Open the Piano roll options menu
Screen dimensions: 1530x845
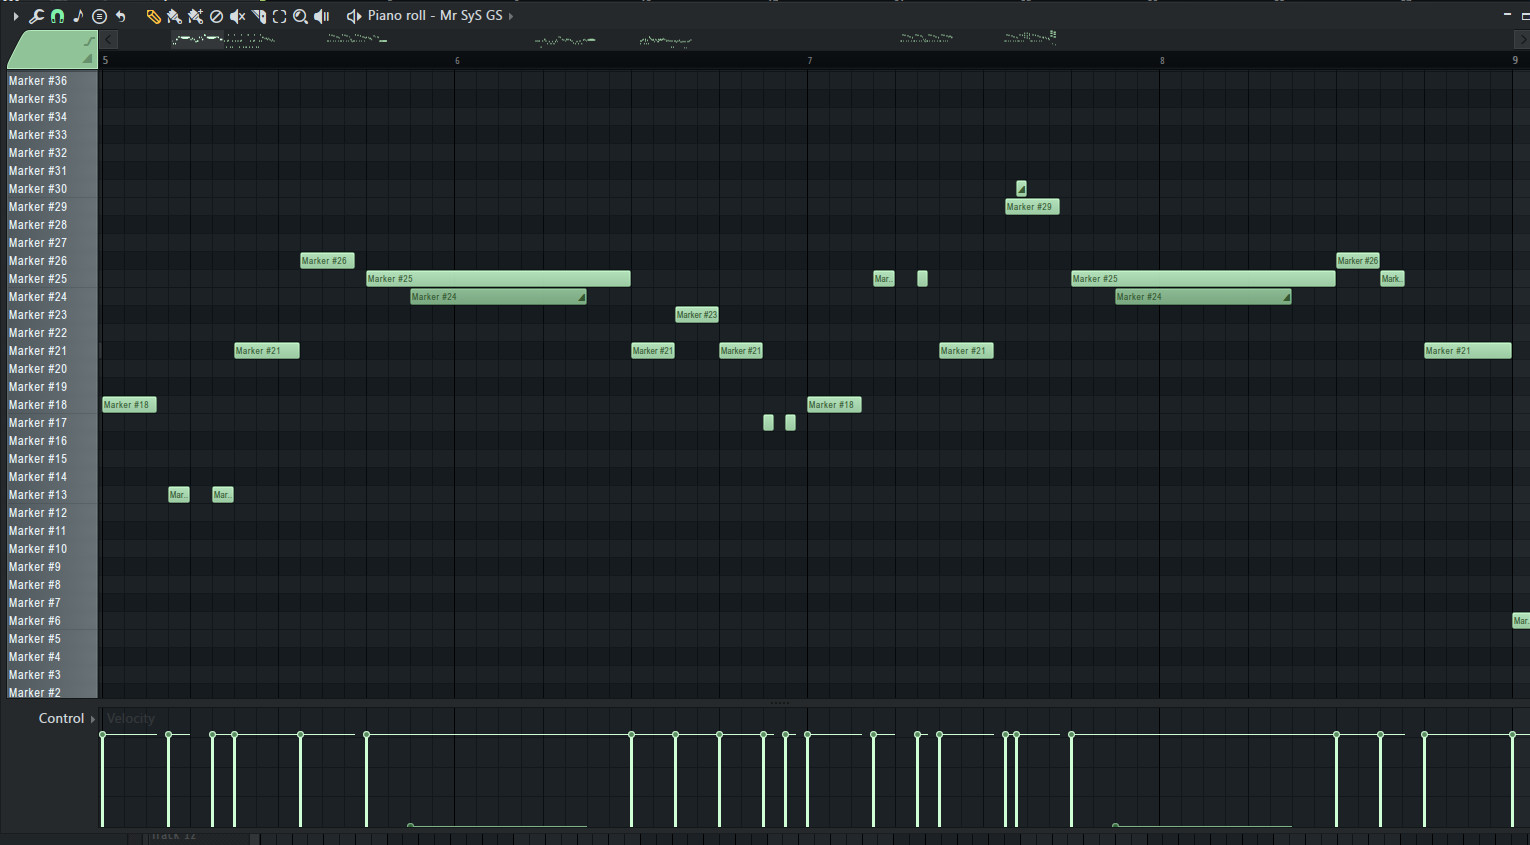(x=100, y=16)
